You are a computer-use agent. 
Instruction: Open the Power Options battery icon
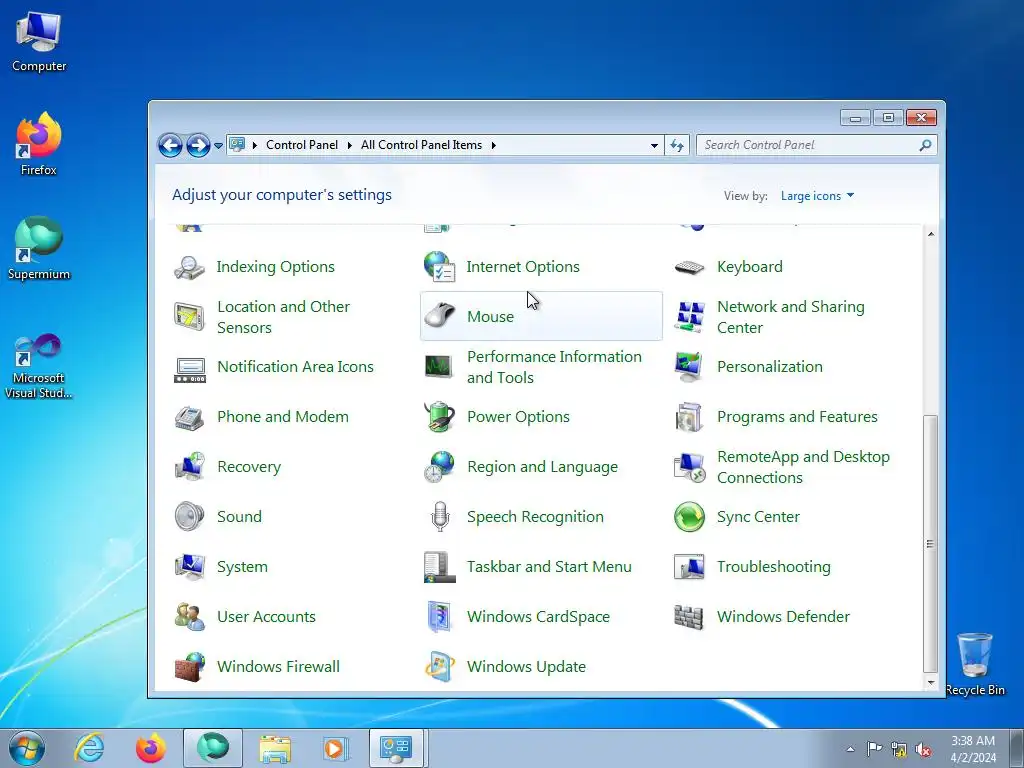(440, 417)
